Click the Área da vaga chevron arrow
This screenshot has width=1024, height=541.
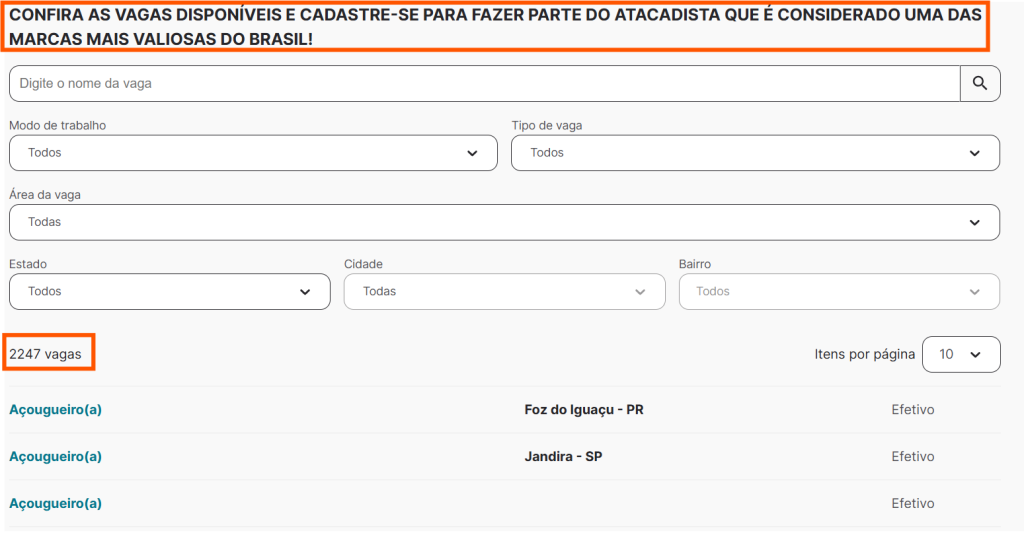coord(974,222)
